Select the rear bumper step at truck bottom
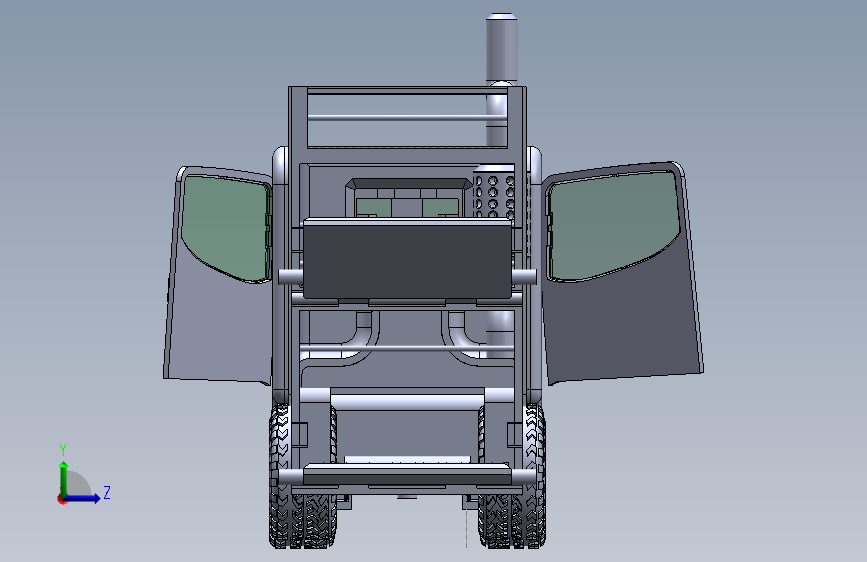Viewport: 867px width, 562px height. (407, 475)
